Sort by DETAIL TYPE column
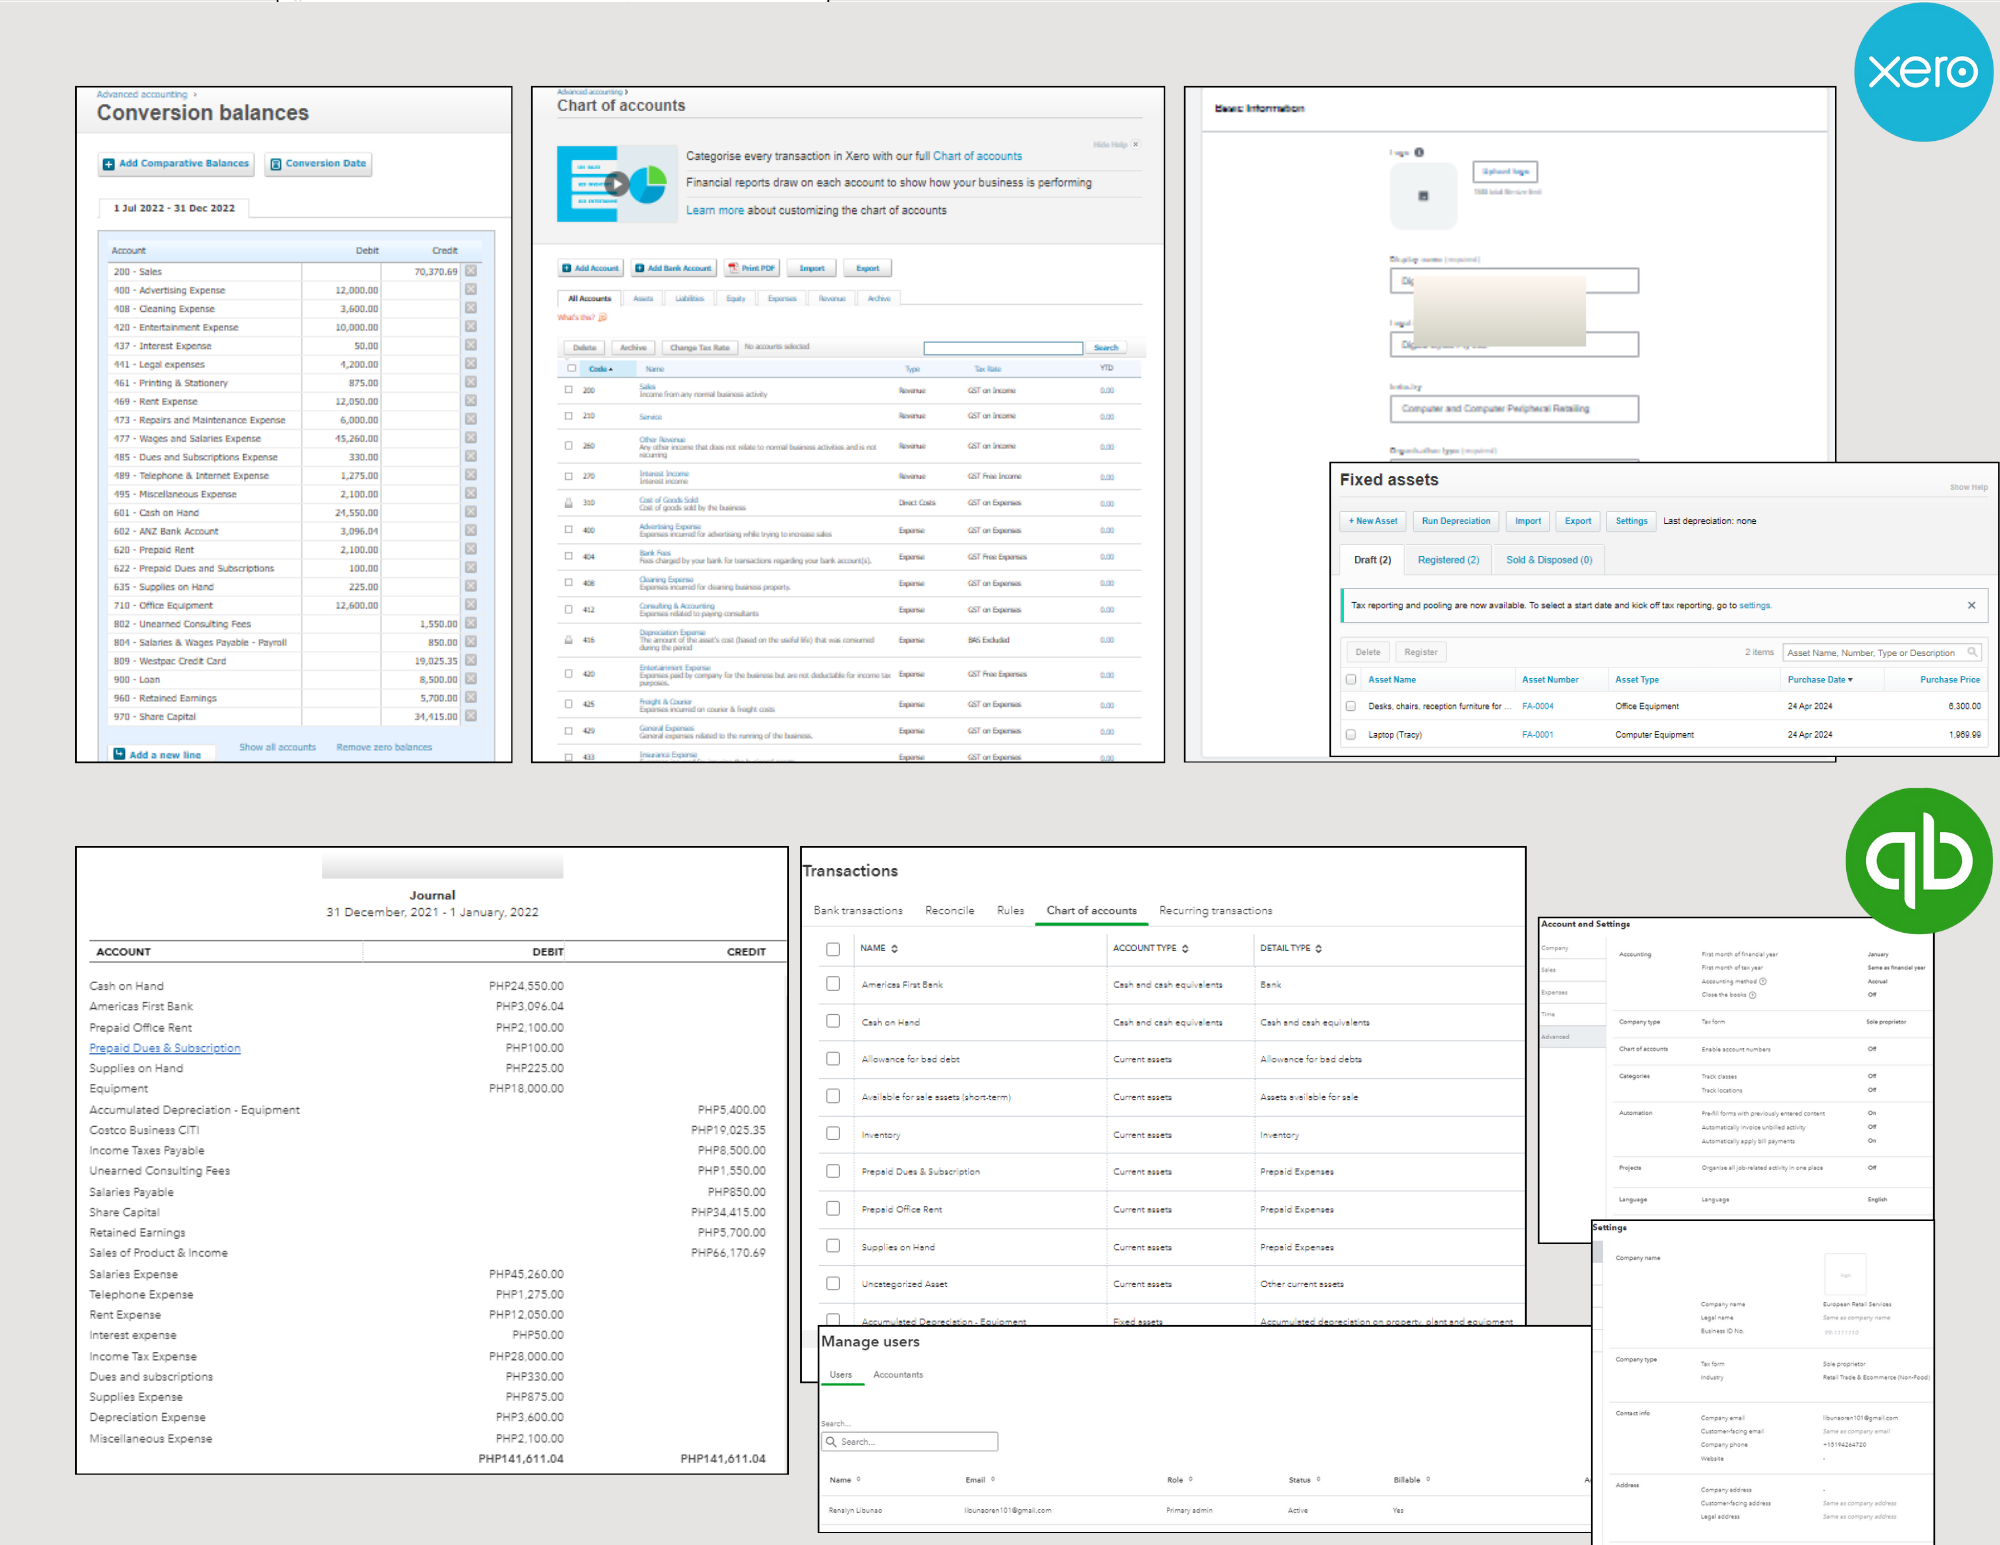The width and height of the screenshot is (2000, 1545). click(x=1291, y=948)
